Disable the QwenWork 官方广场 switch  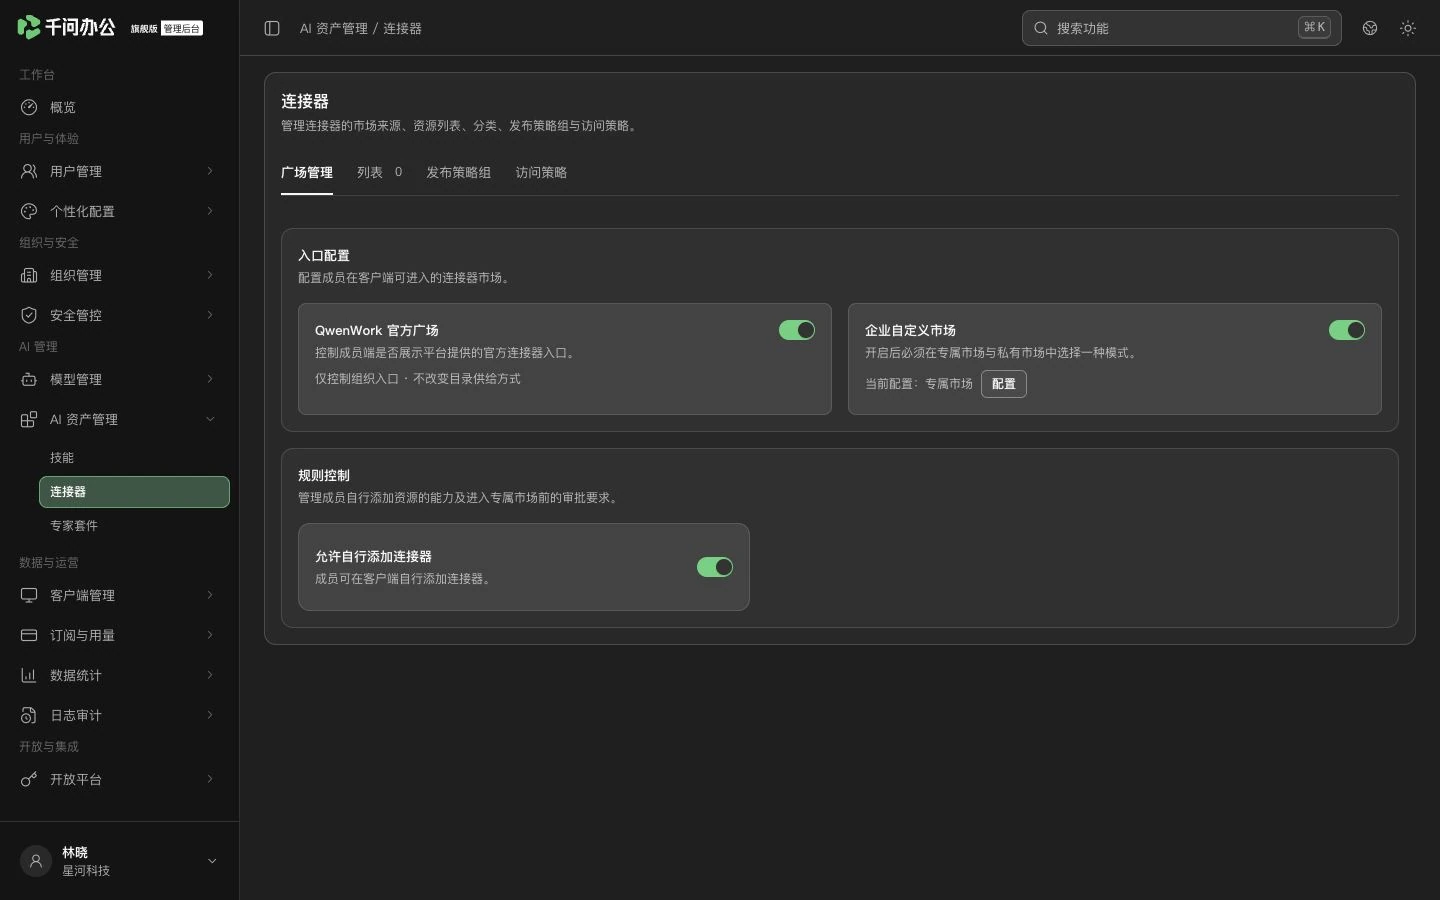[x=797, y=330]
